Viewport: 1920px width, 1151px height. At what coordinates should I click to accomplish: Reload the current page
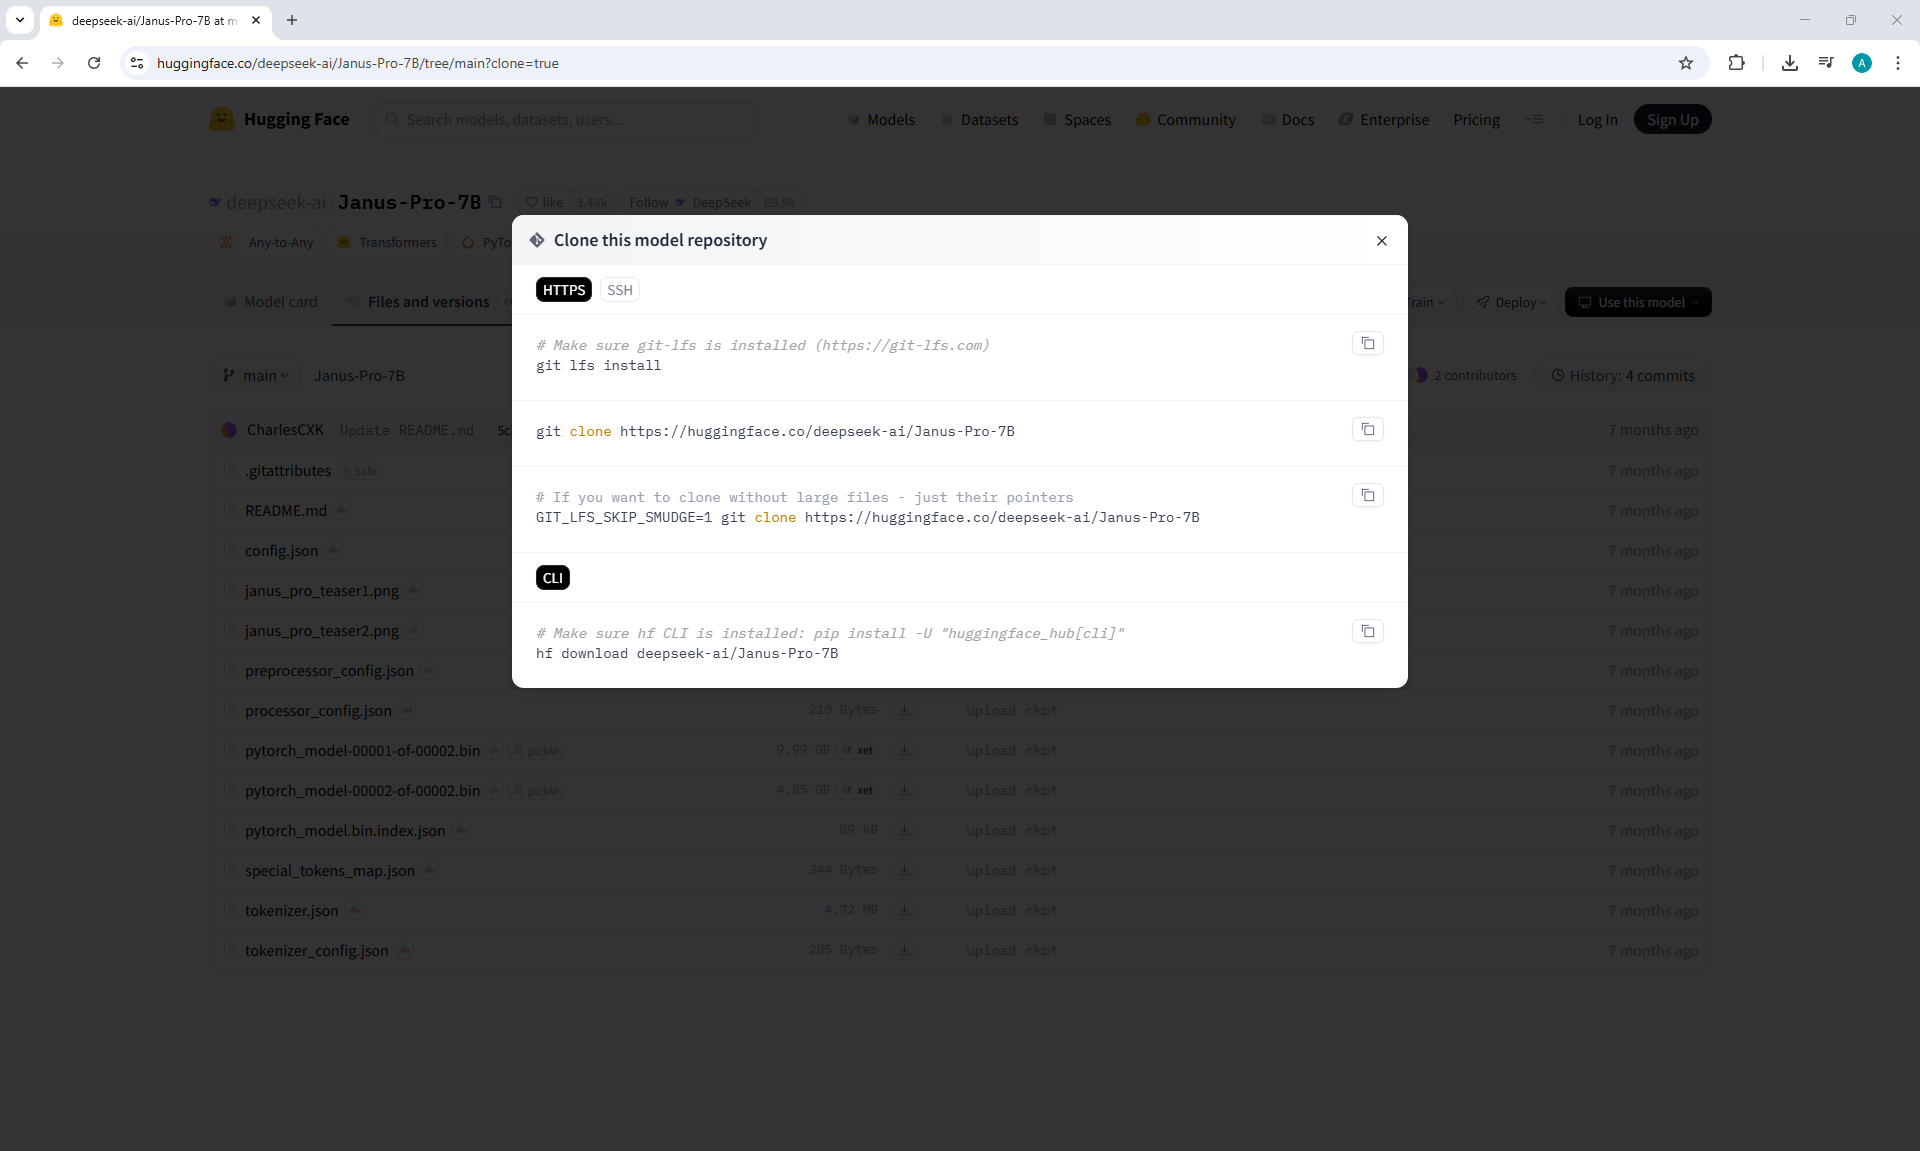coord(94,63)
